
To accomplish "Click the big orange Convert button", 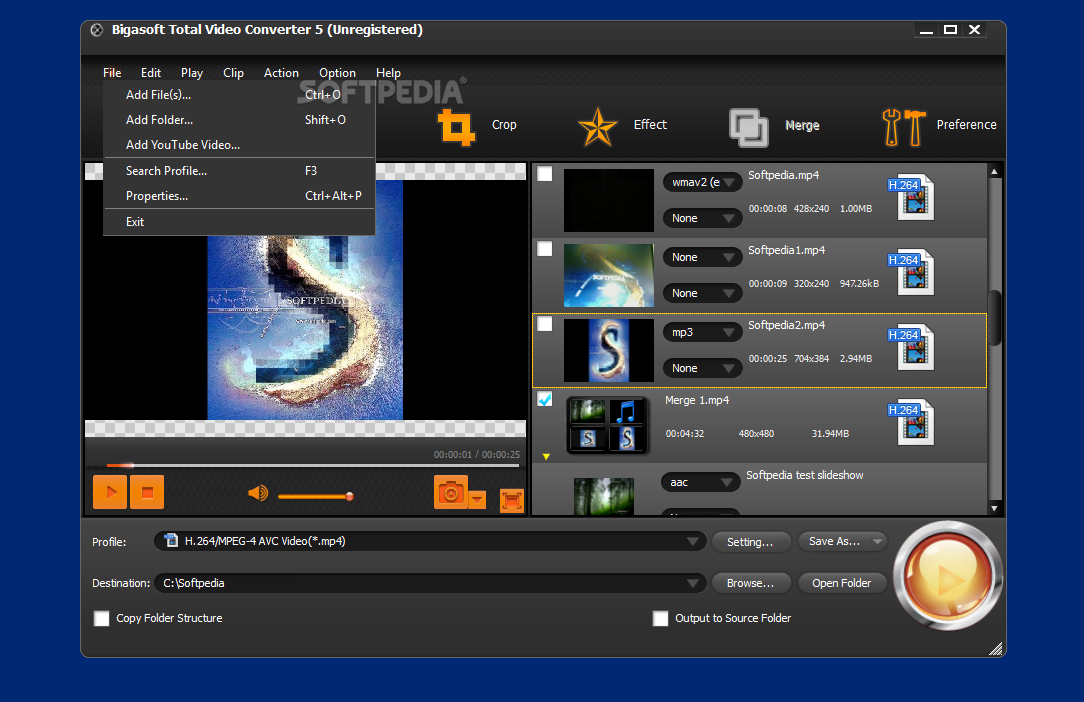I will click(x=947, y=575).
